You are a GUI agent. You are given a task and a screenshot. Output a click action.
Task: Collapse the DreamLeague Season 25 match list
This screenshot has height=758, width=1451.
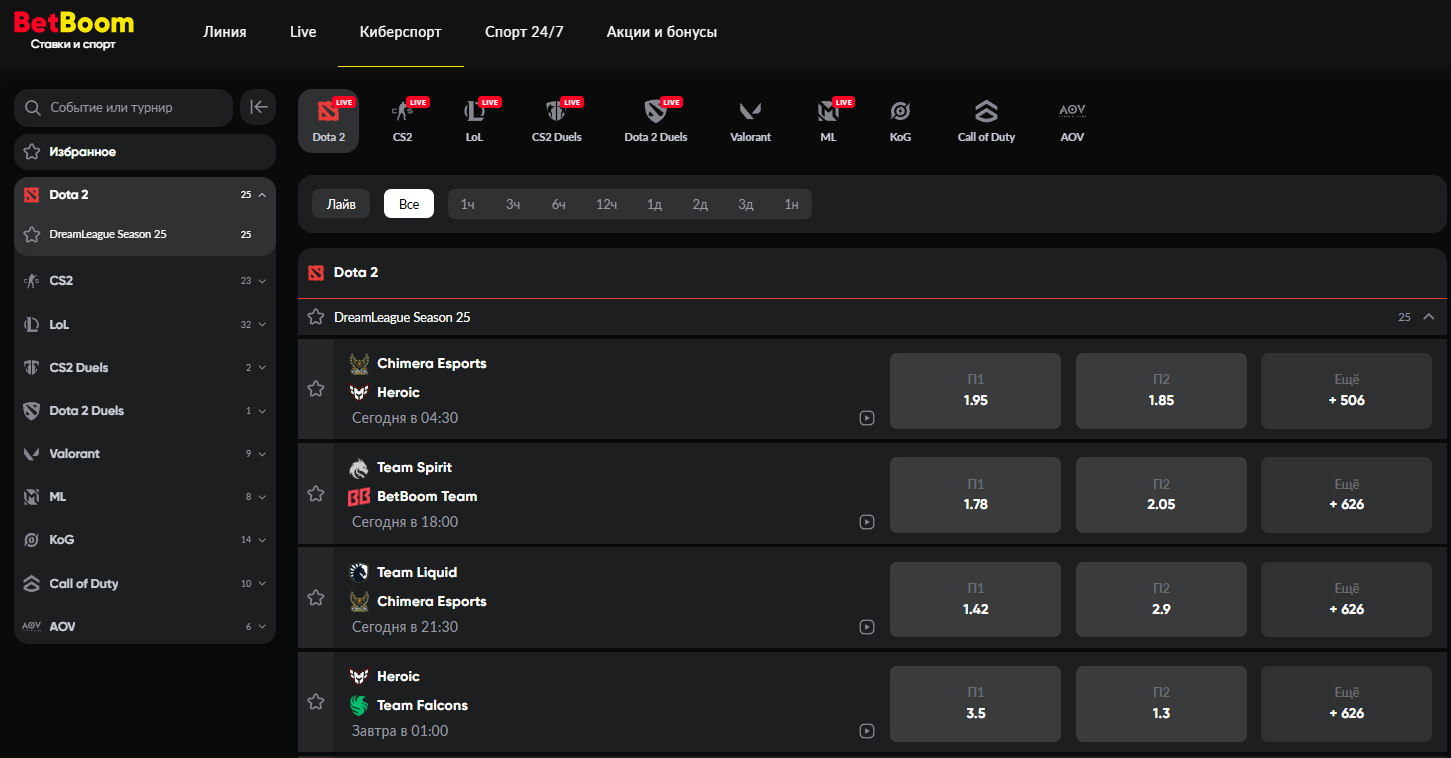click(x=1428, y=317)
